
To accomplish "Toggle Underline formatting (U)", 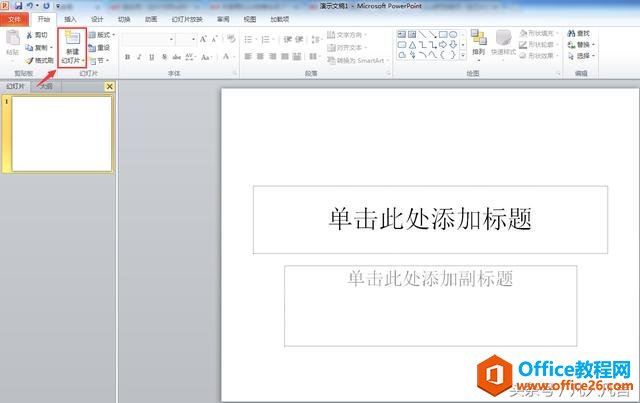I will 153,57.
